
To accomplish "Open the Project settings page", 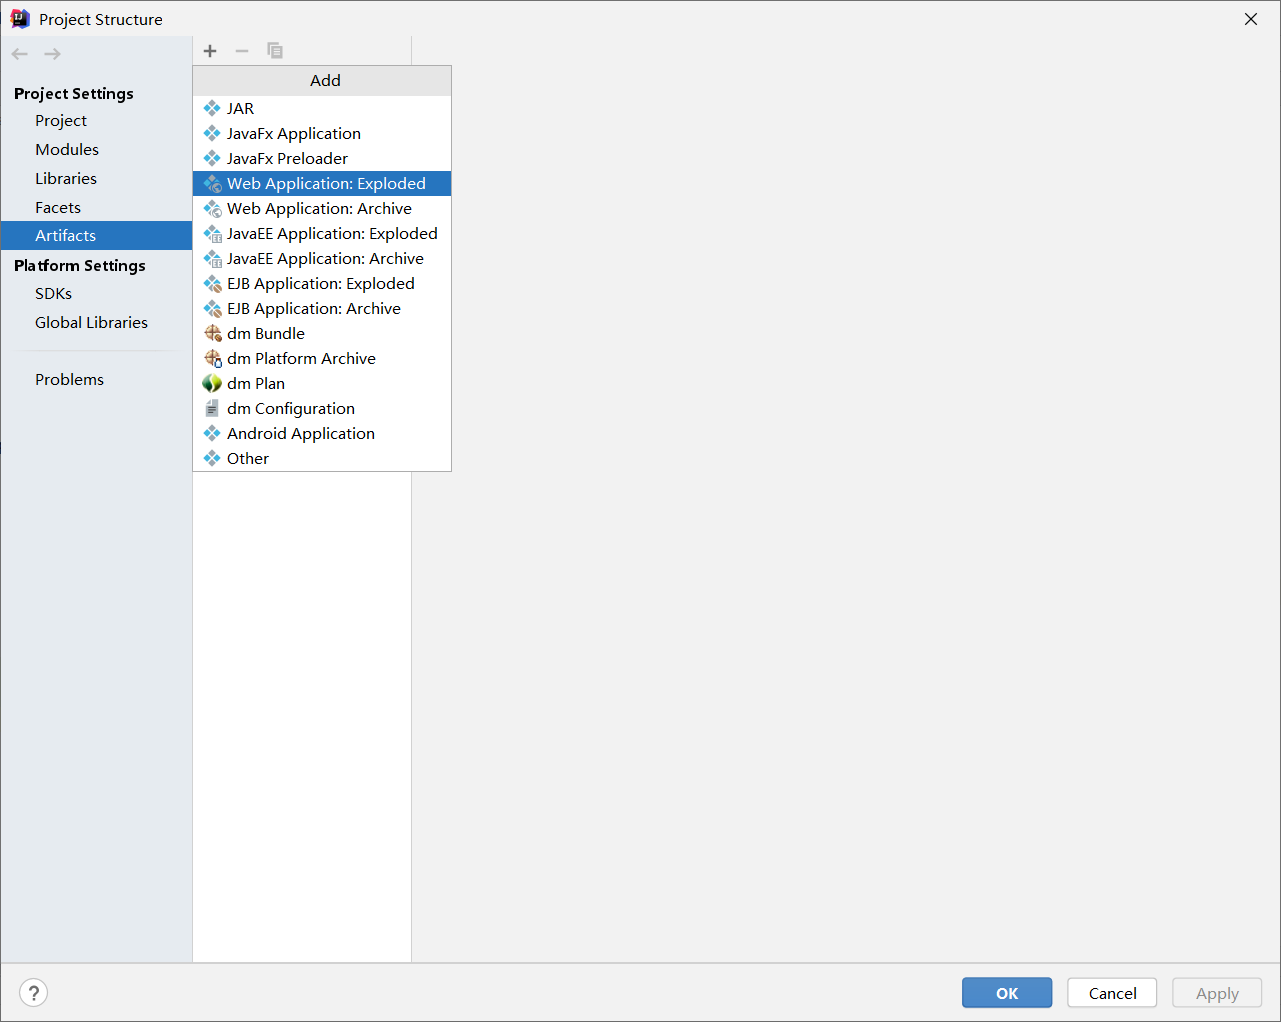I will (x=96, y=120).
